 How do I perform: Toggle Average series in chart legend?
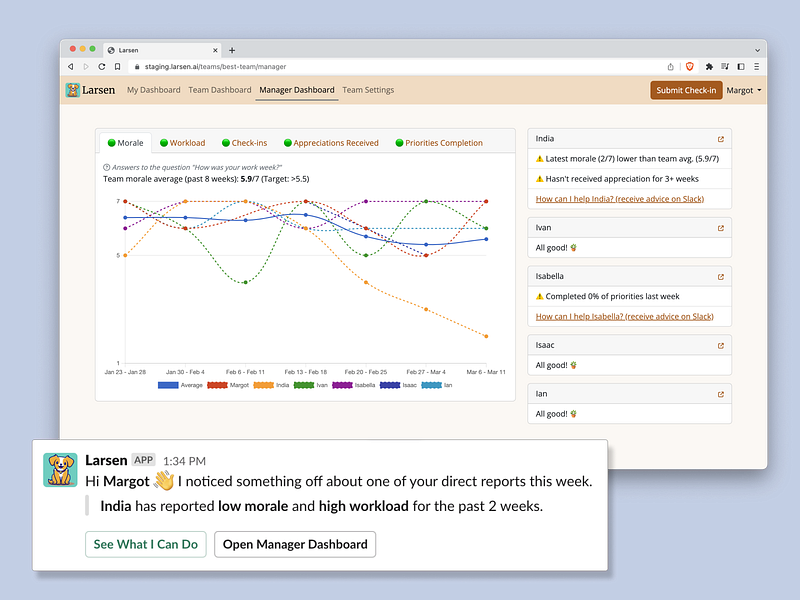tap(181, 385)
